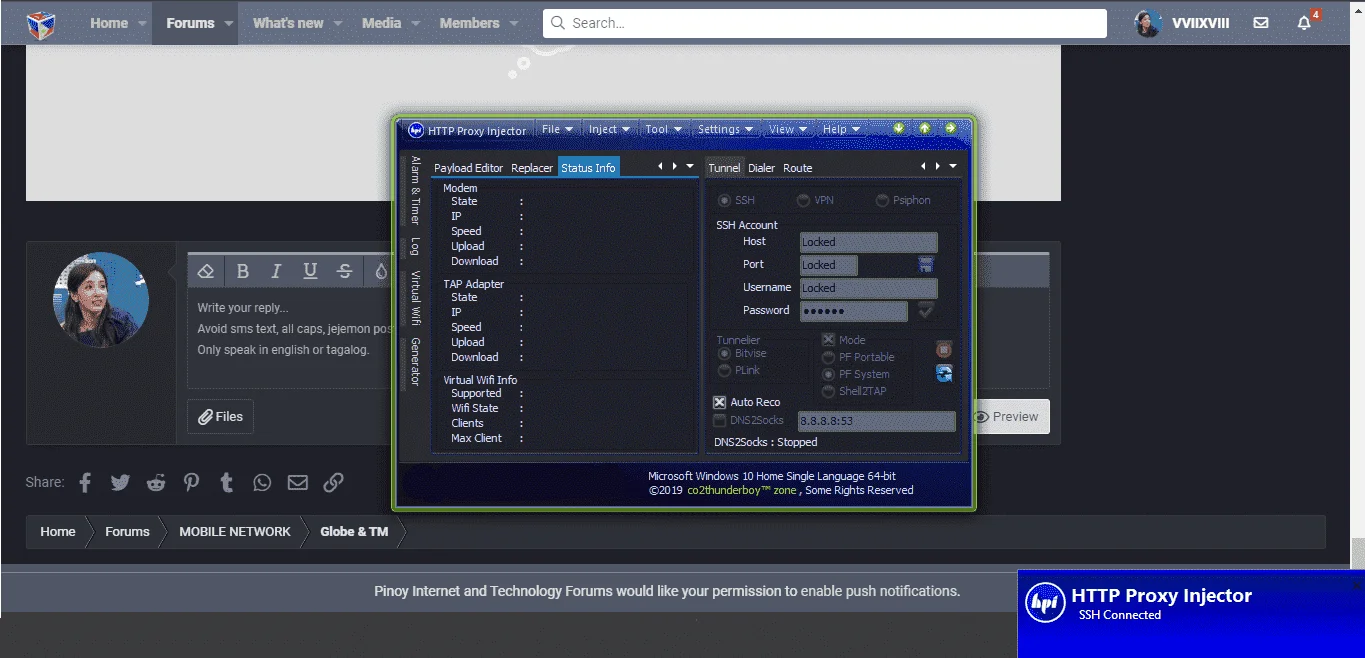Open the Help menu dropdown
Viewport: 1365px width, 658px height.
pos(842,129)
